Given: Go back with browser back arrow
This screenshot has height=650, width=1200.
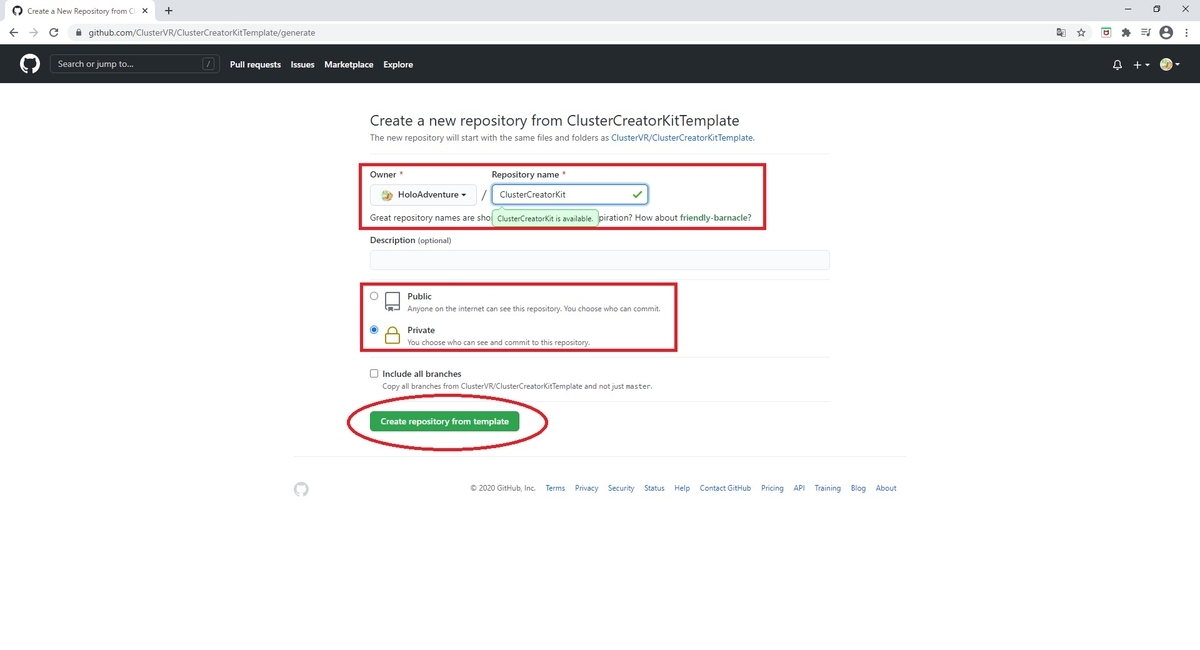Looking at the screenshot, I should point(13,32).
